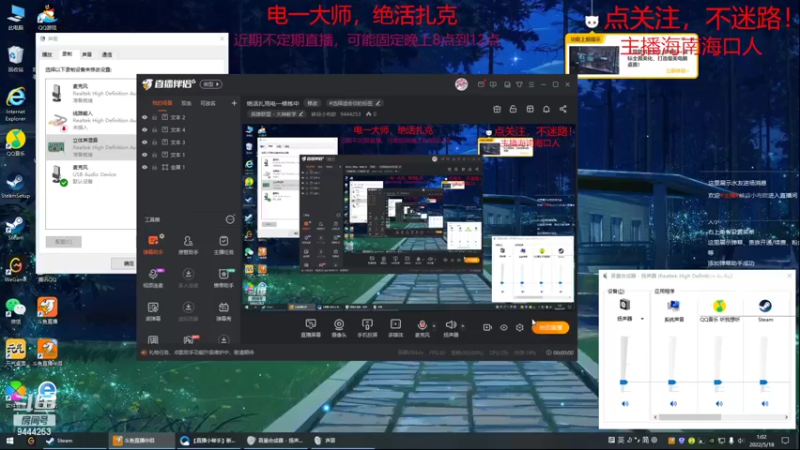
Task: Open the 弹幕助手 tool
Action: click(153, 244)
